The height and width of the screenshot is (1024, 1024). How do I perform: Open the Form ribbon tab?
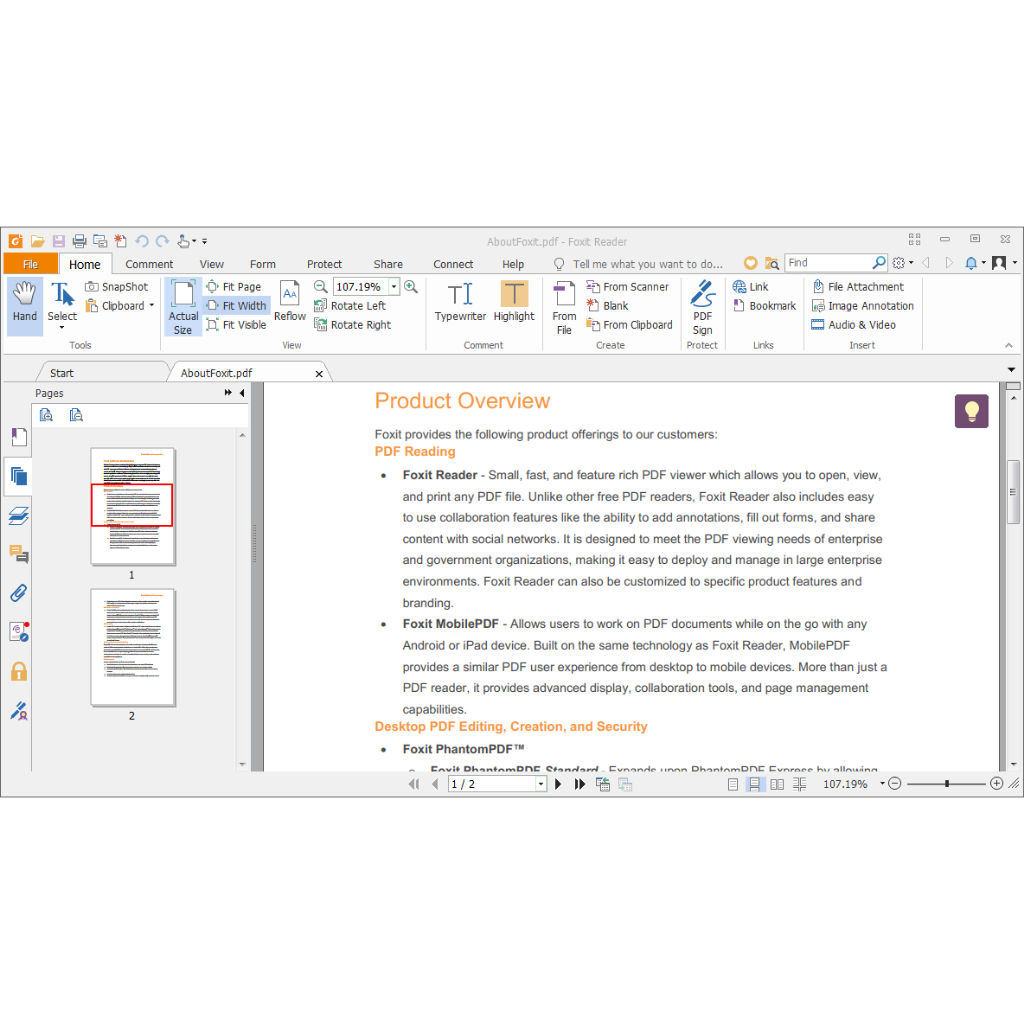tap(263, 264)
